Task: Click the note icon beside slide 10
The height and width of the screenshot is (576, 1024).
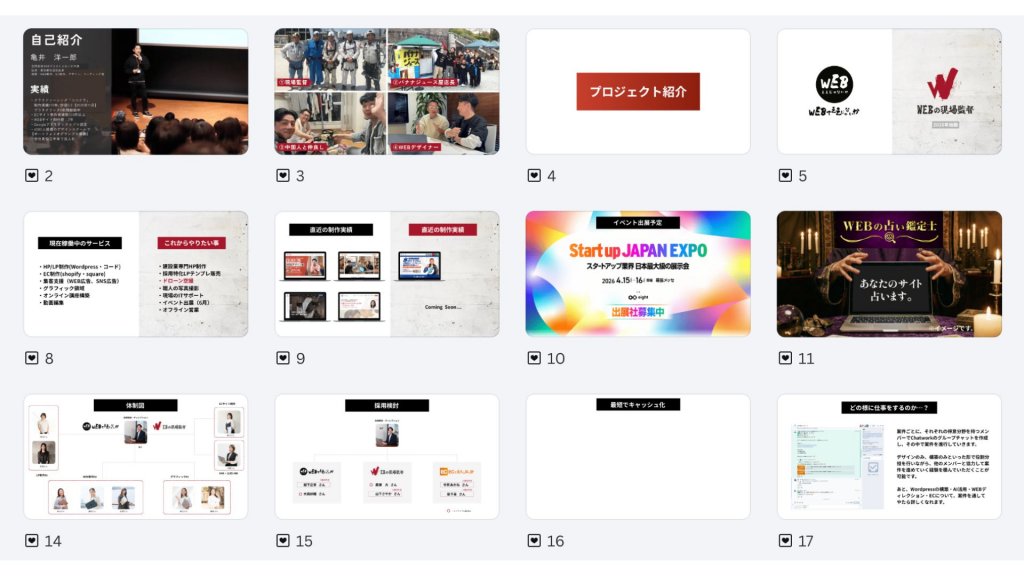Action: pyautogui.click(x=534, y=358)
